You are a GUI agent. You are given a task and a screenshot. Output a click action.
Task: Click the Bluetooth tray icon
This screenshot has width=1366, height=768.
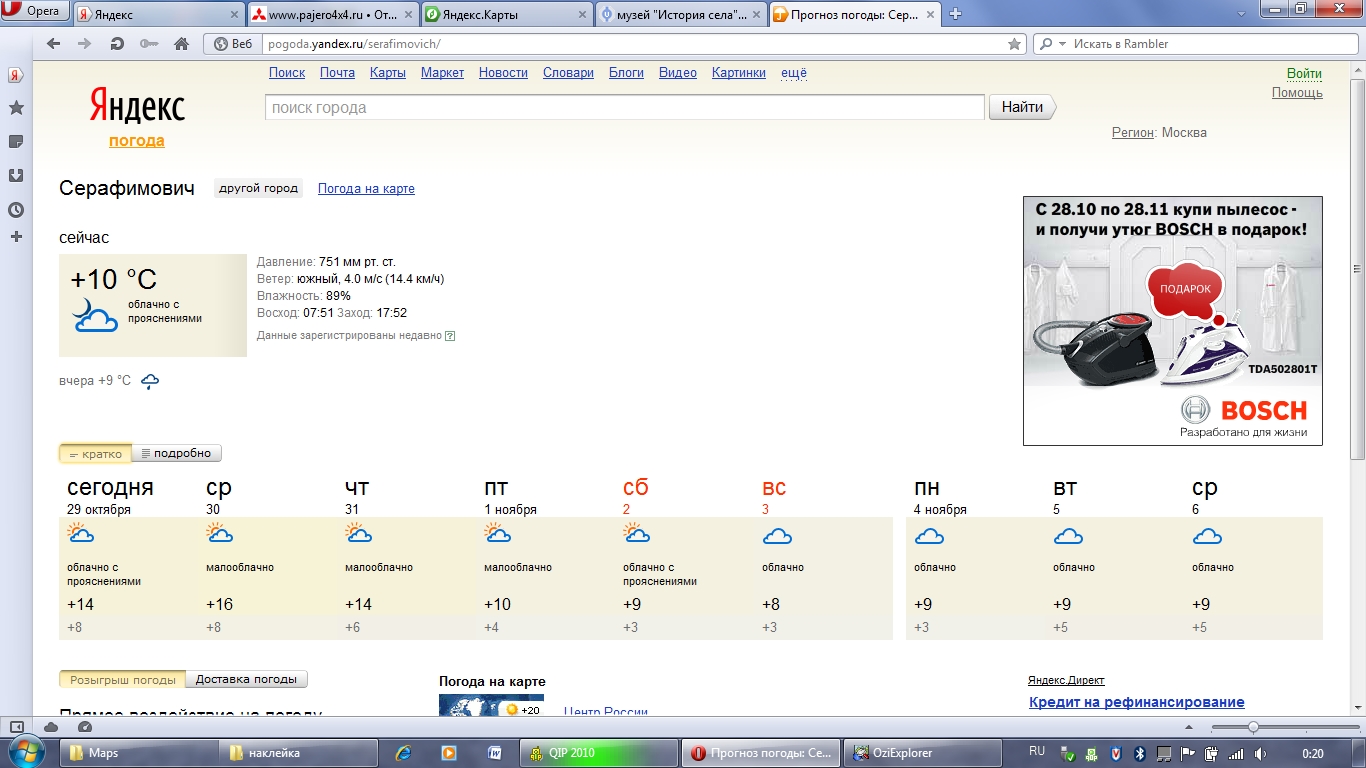tap(1138, 753)
